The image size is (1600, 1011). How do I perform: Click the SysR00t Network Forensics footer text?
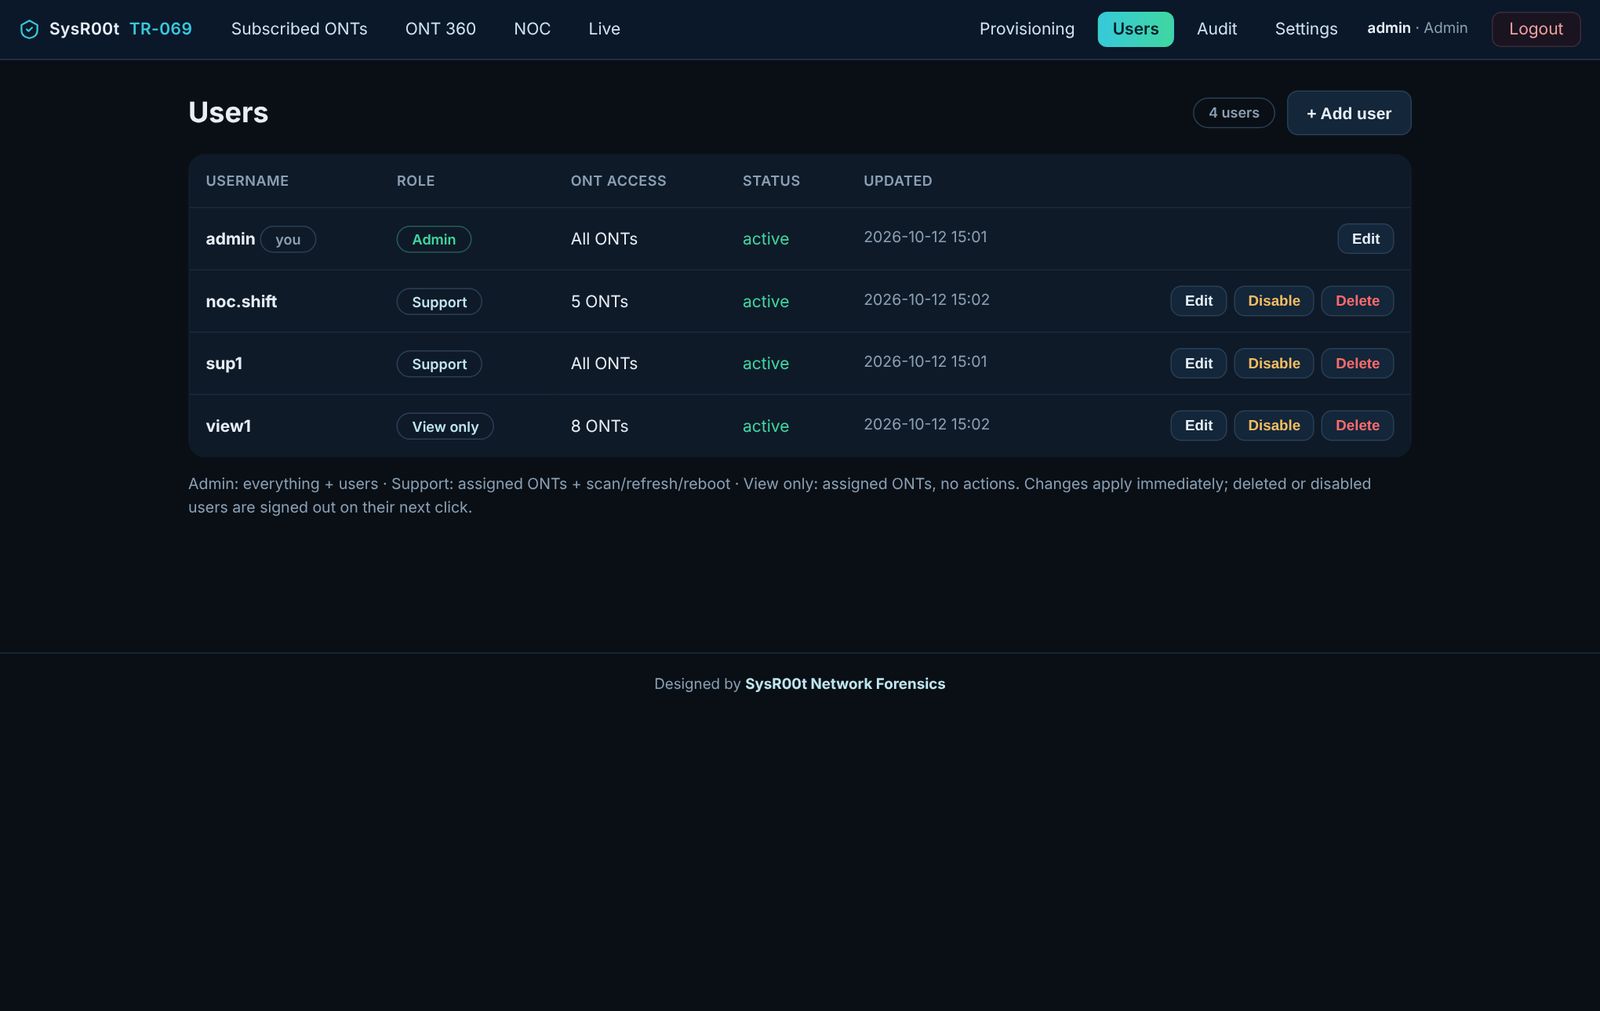pos(845,684)
